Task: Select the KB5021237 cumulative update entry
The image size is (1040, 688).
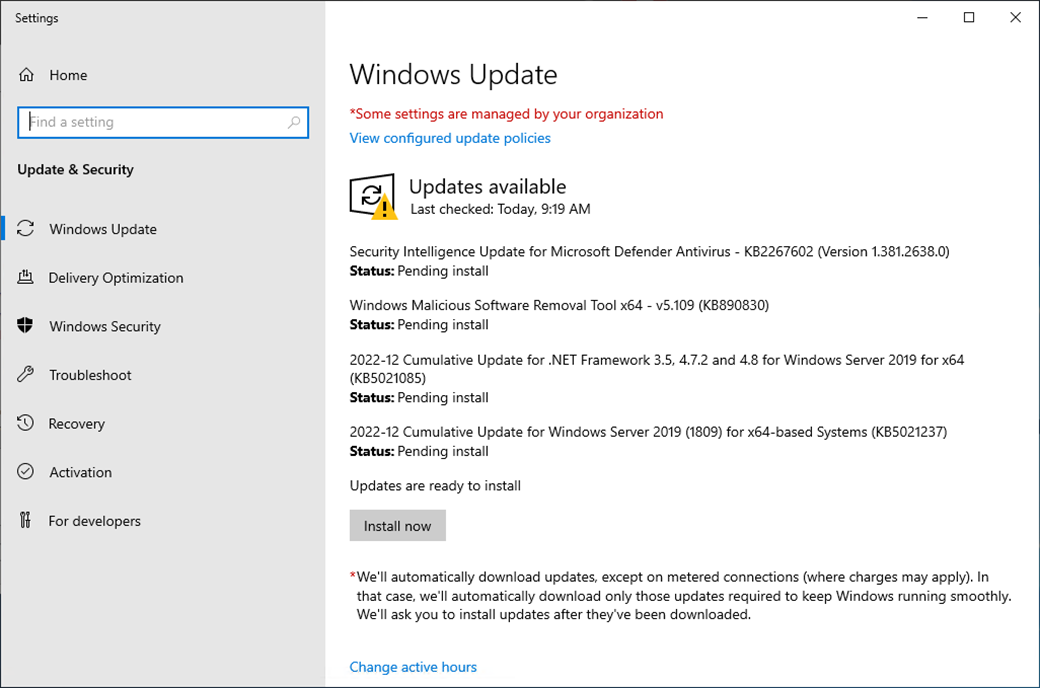Action: click(648, 432)
